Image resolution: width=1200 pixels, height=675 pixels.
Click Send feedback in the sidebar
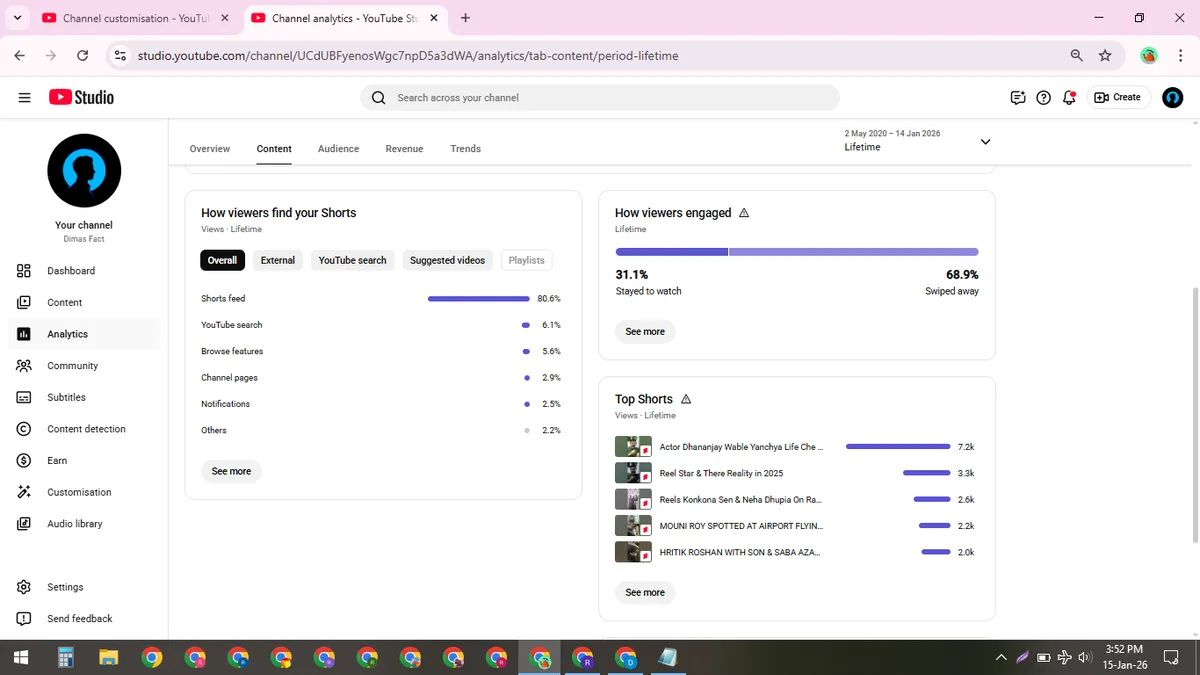coord(84,619)
